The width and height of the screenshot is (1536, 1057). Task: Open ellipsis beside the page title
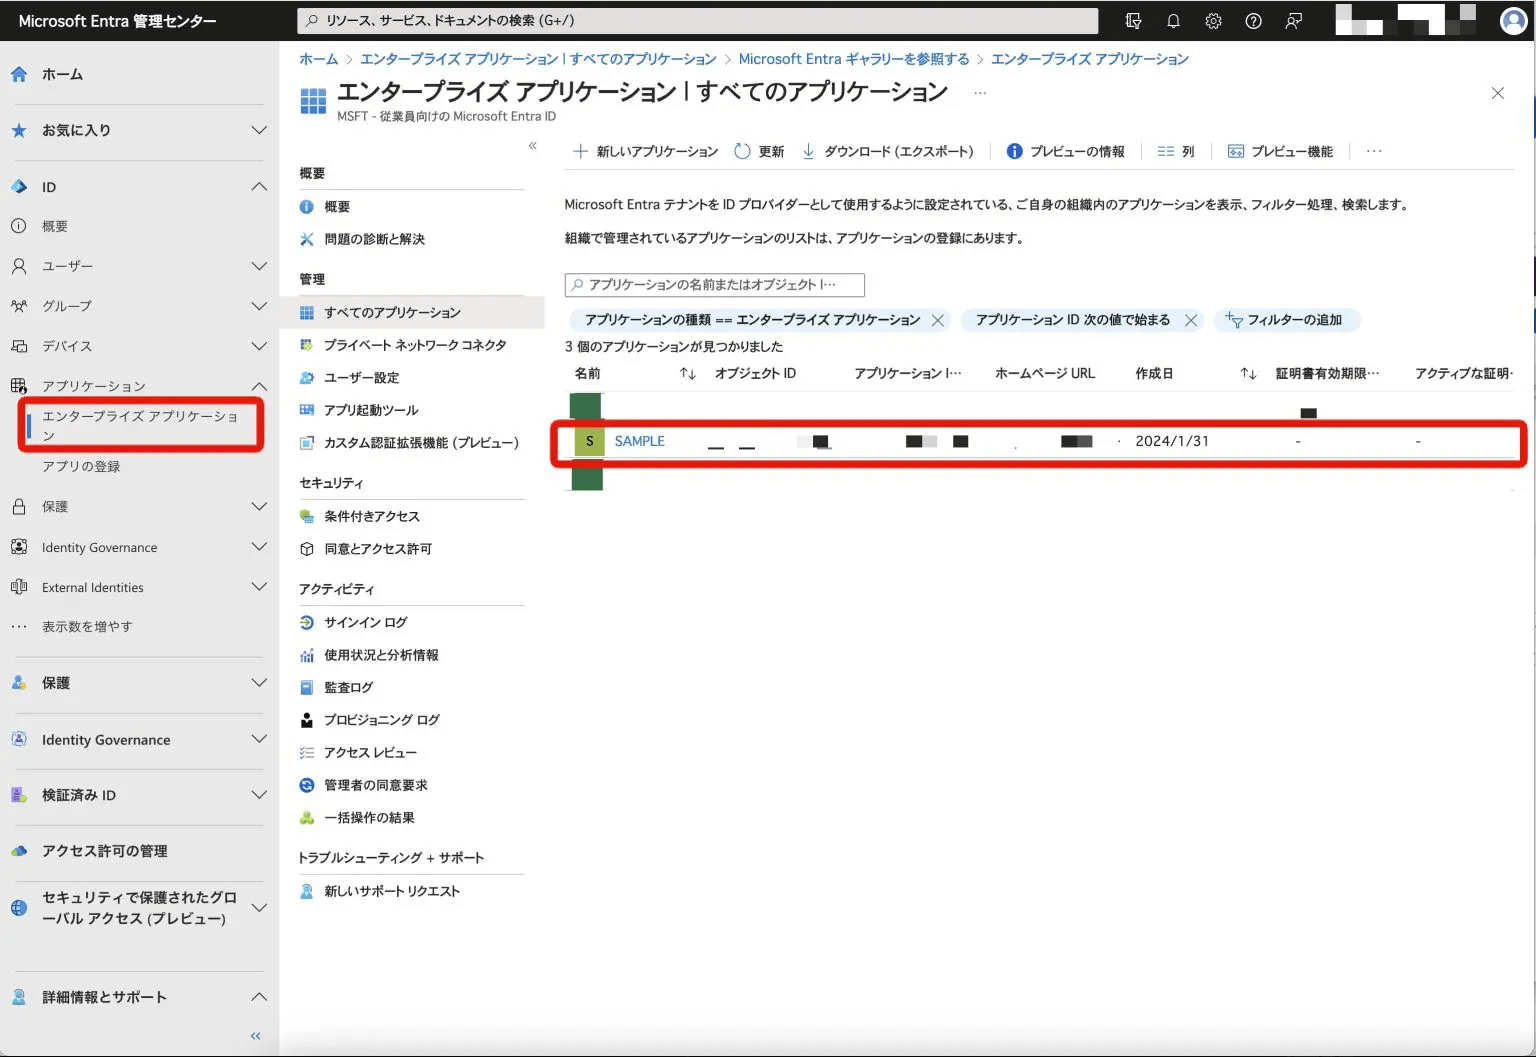point(980,93)
